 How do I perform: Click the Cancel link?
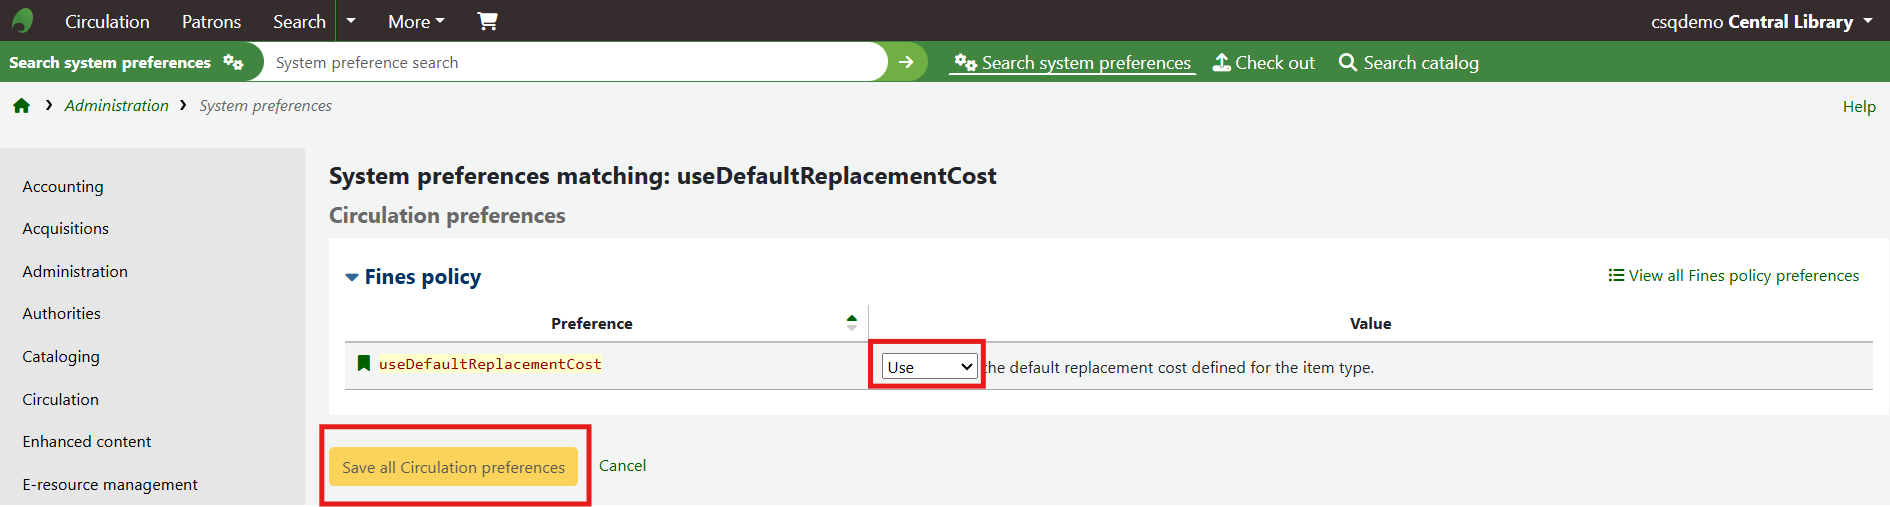click(622, 466)
